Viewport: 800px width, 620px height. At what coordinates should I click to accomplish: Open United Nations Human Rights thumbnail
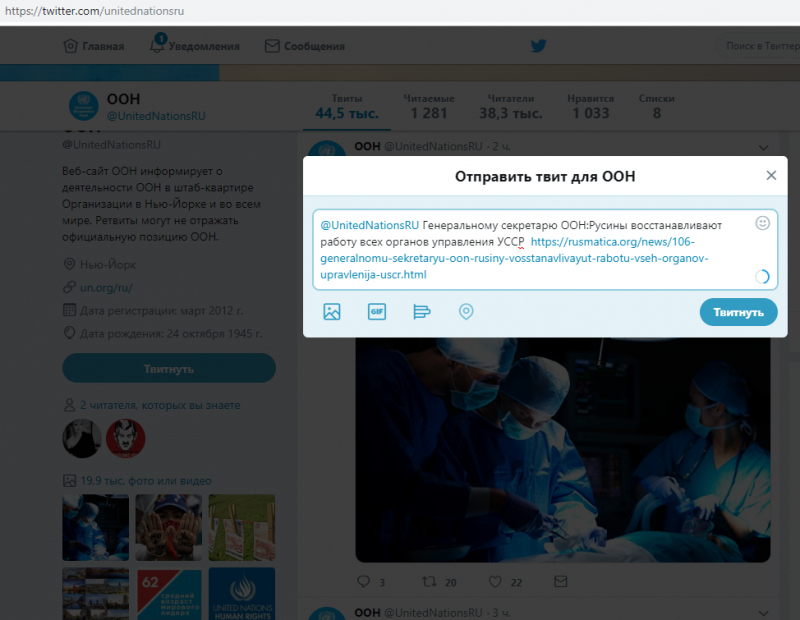point(242,593)
